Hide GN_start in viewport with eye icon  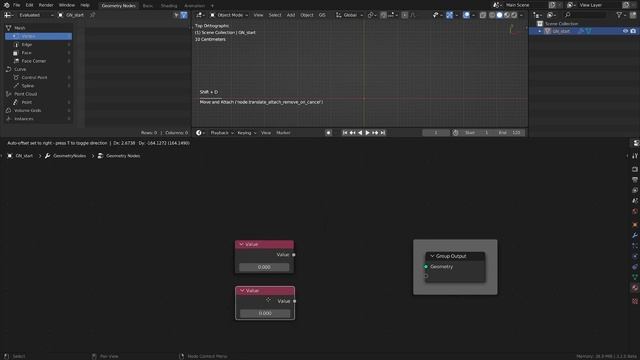[625, 31]
